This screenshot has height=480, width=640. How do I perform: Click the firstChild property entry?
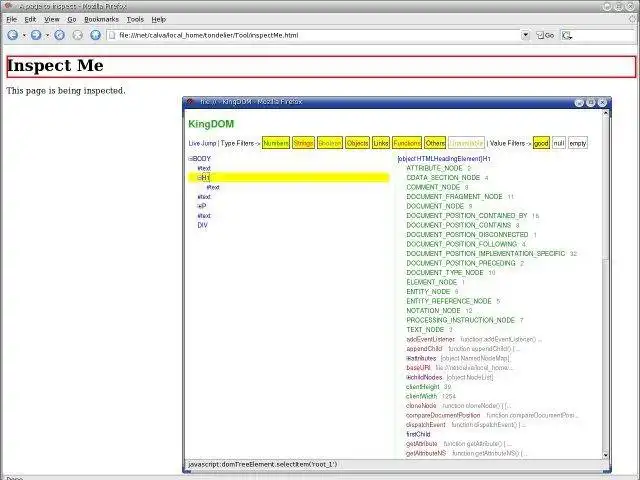tap(418, 434)
